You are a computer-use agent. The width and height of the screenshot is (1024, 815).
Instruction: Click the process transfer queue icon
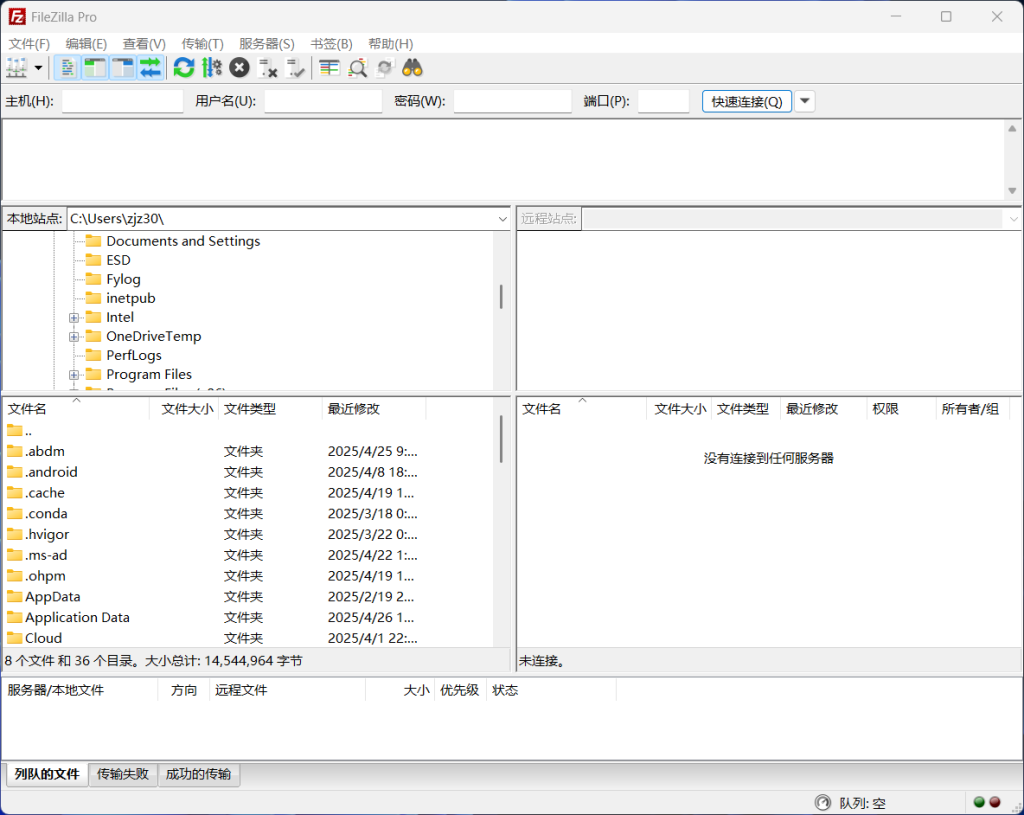[211, 68]
